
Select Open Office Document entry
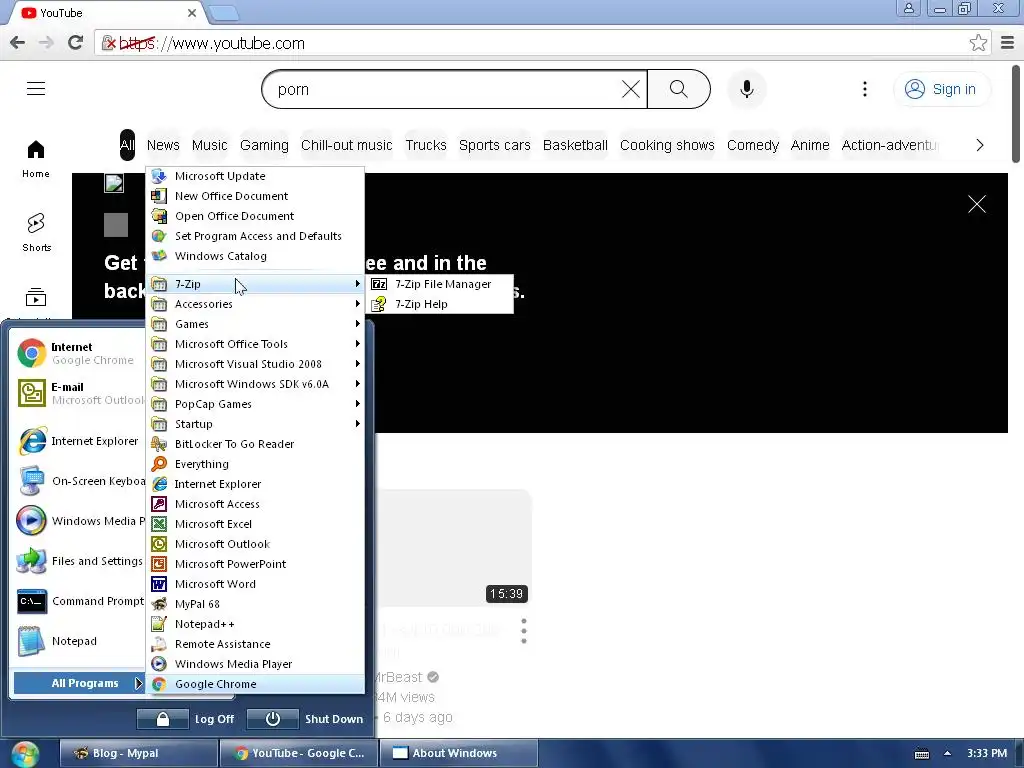pyautogui.click(x=255, y=216)
